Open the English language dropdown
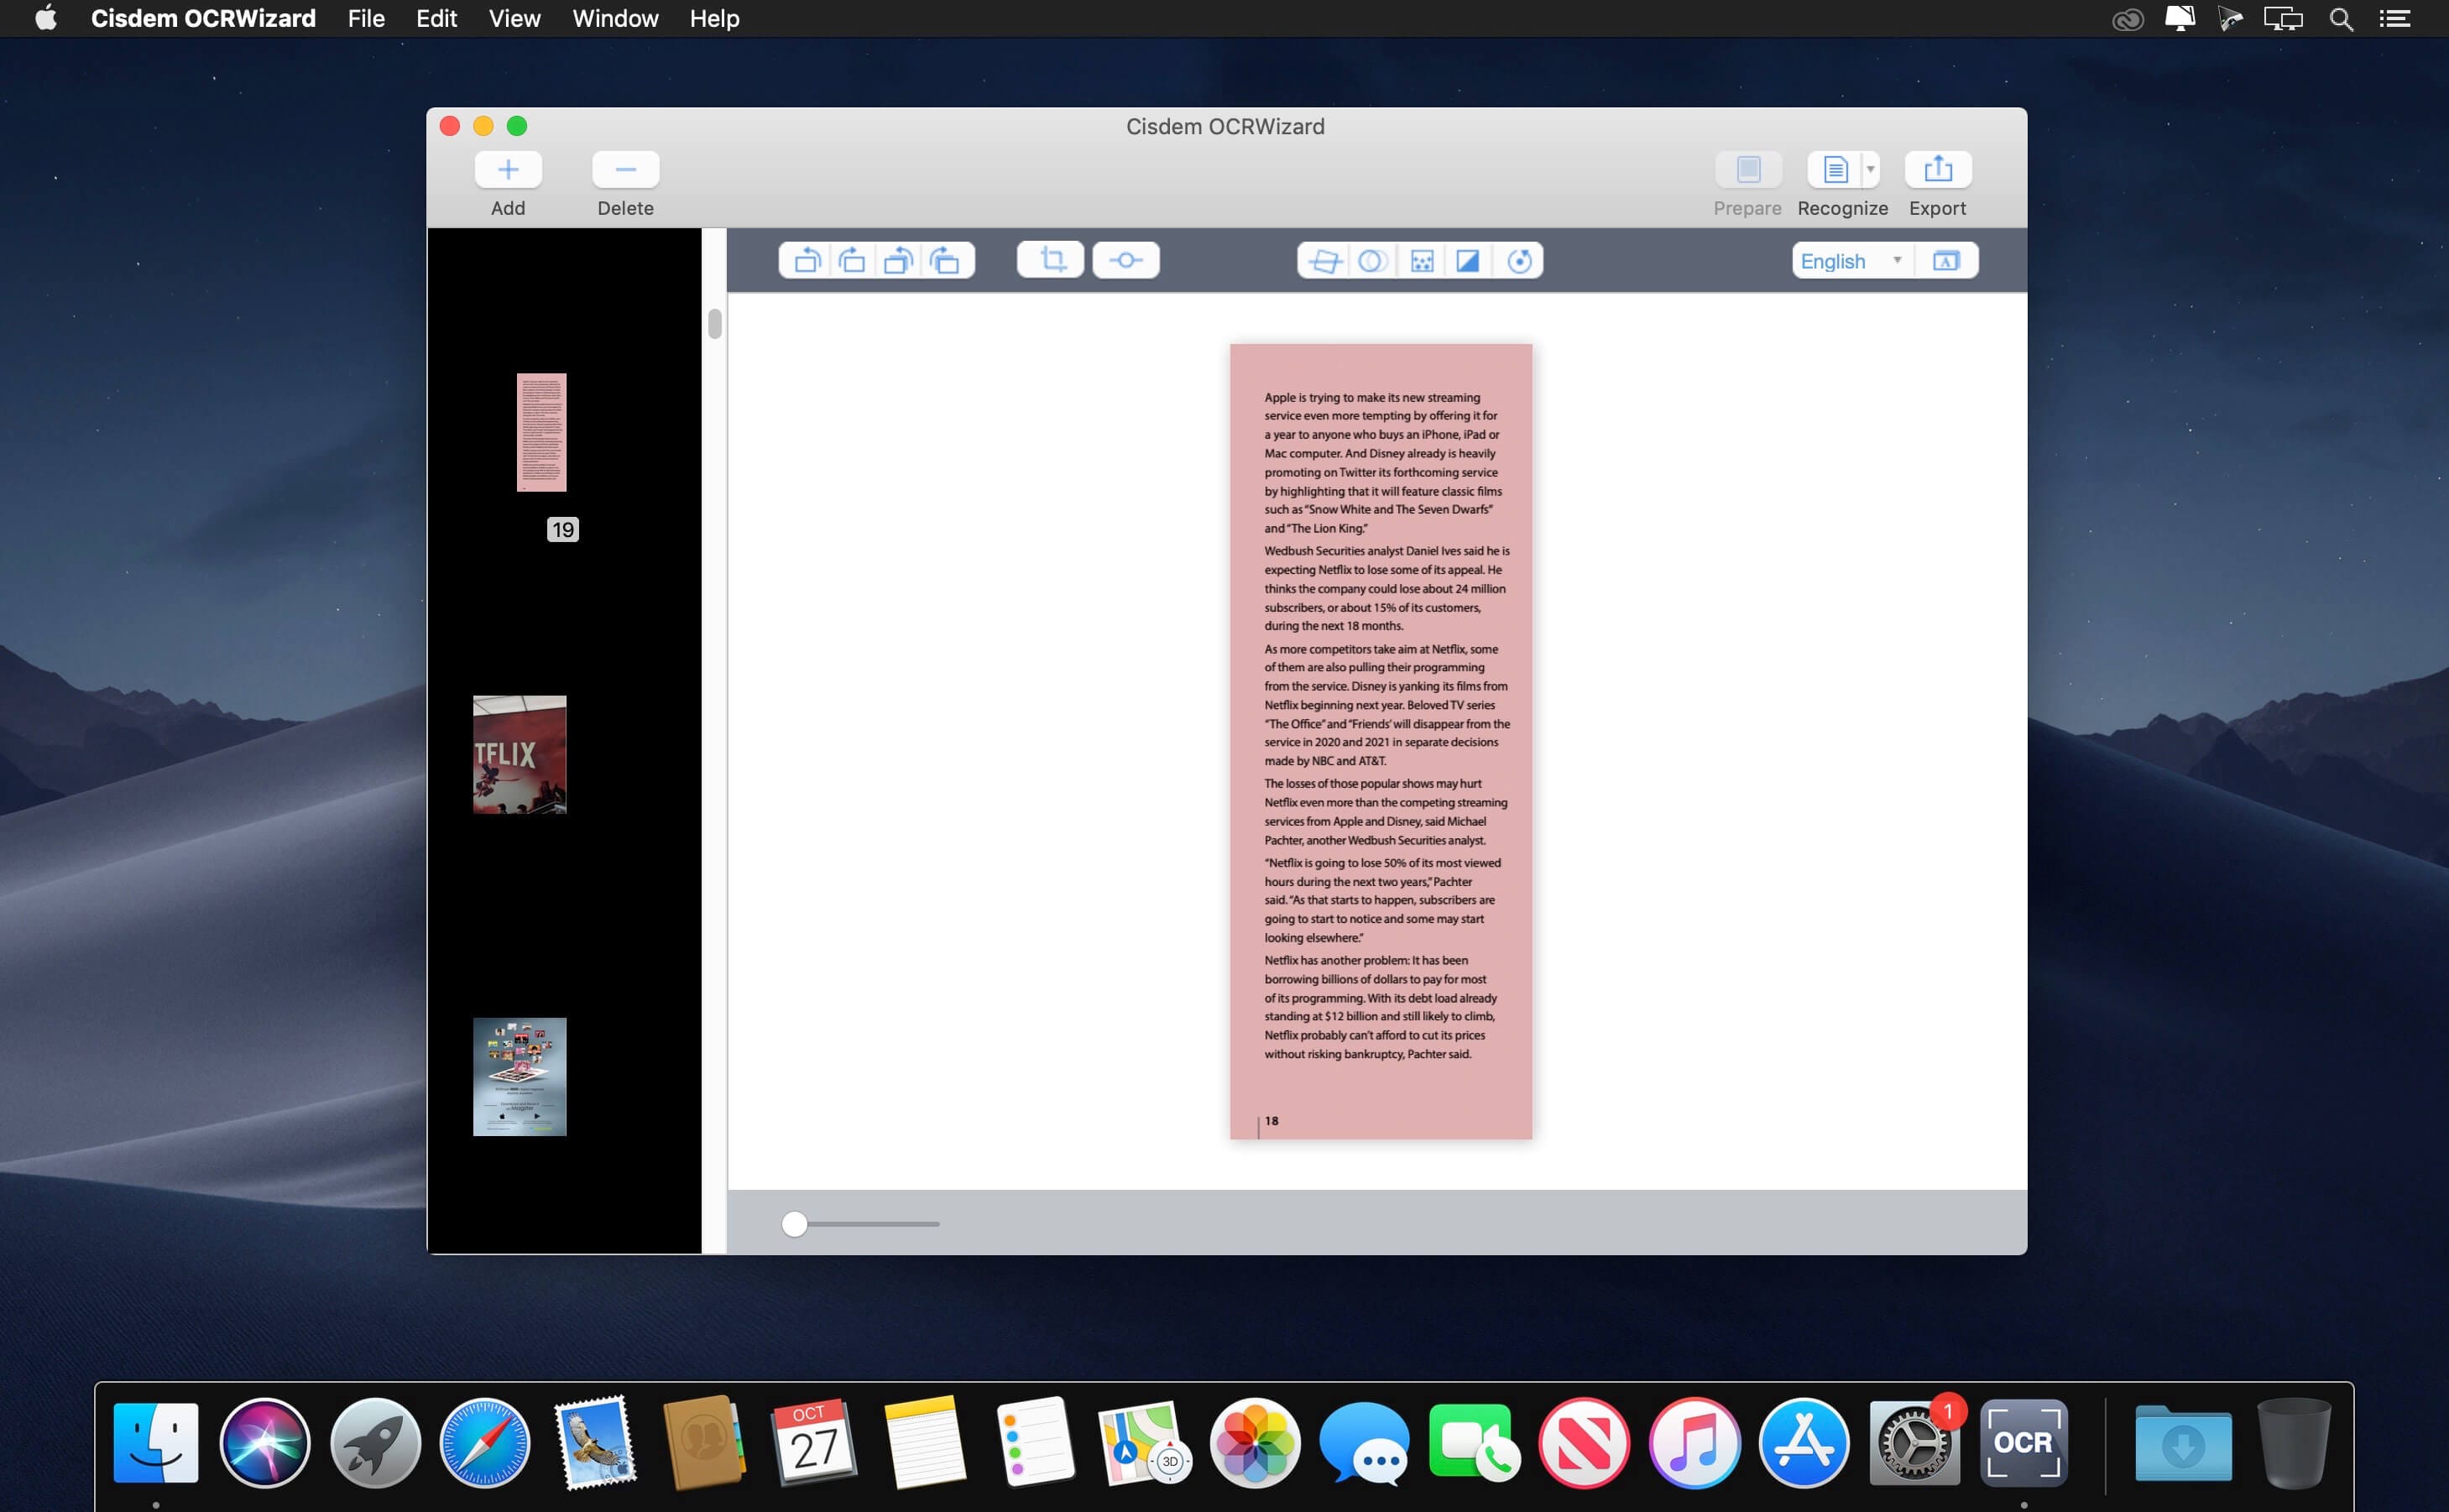Image resolution: width=2449 pixels, height=1512 pixels. (1852, 261)
